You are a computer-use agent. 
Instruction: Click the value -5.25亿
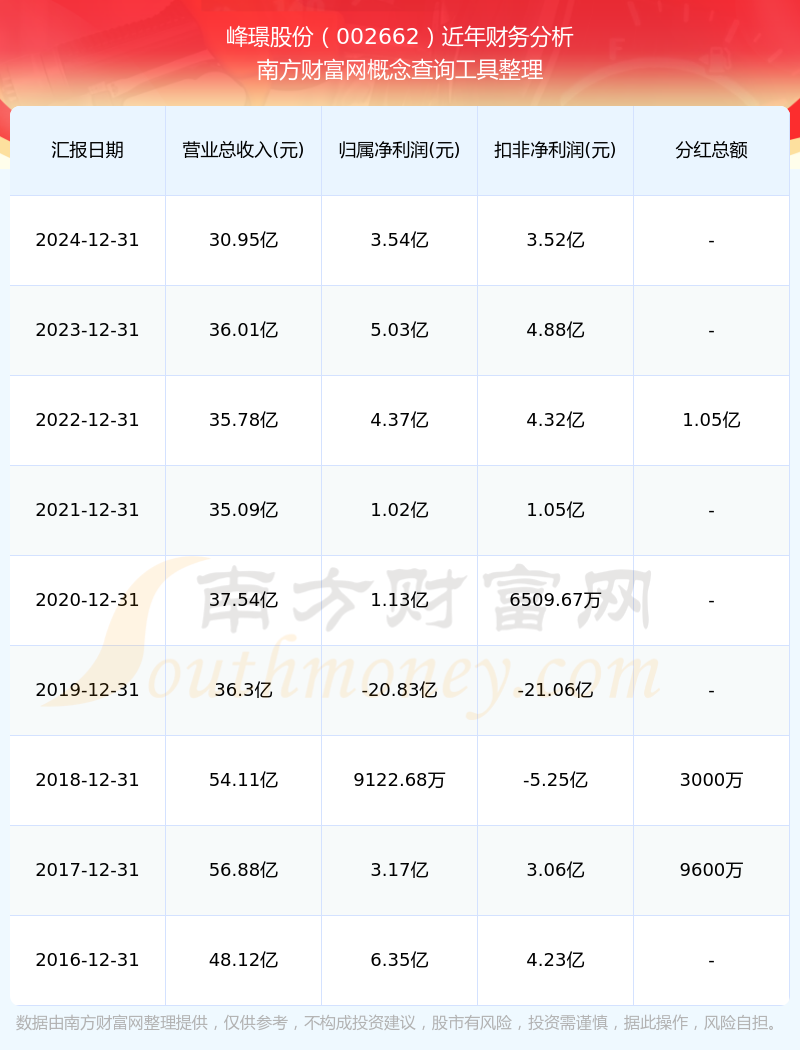pos(556,780)
